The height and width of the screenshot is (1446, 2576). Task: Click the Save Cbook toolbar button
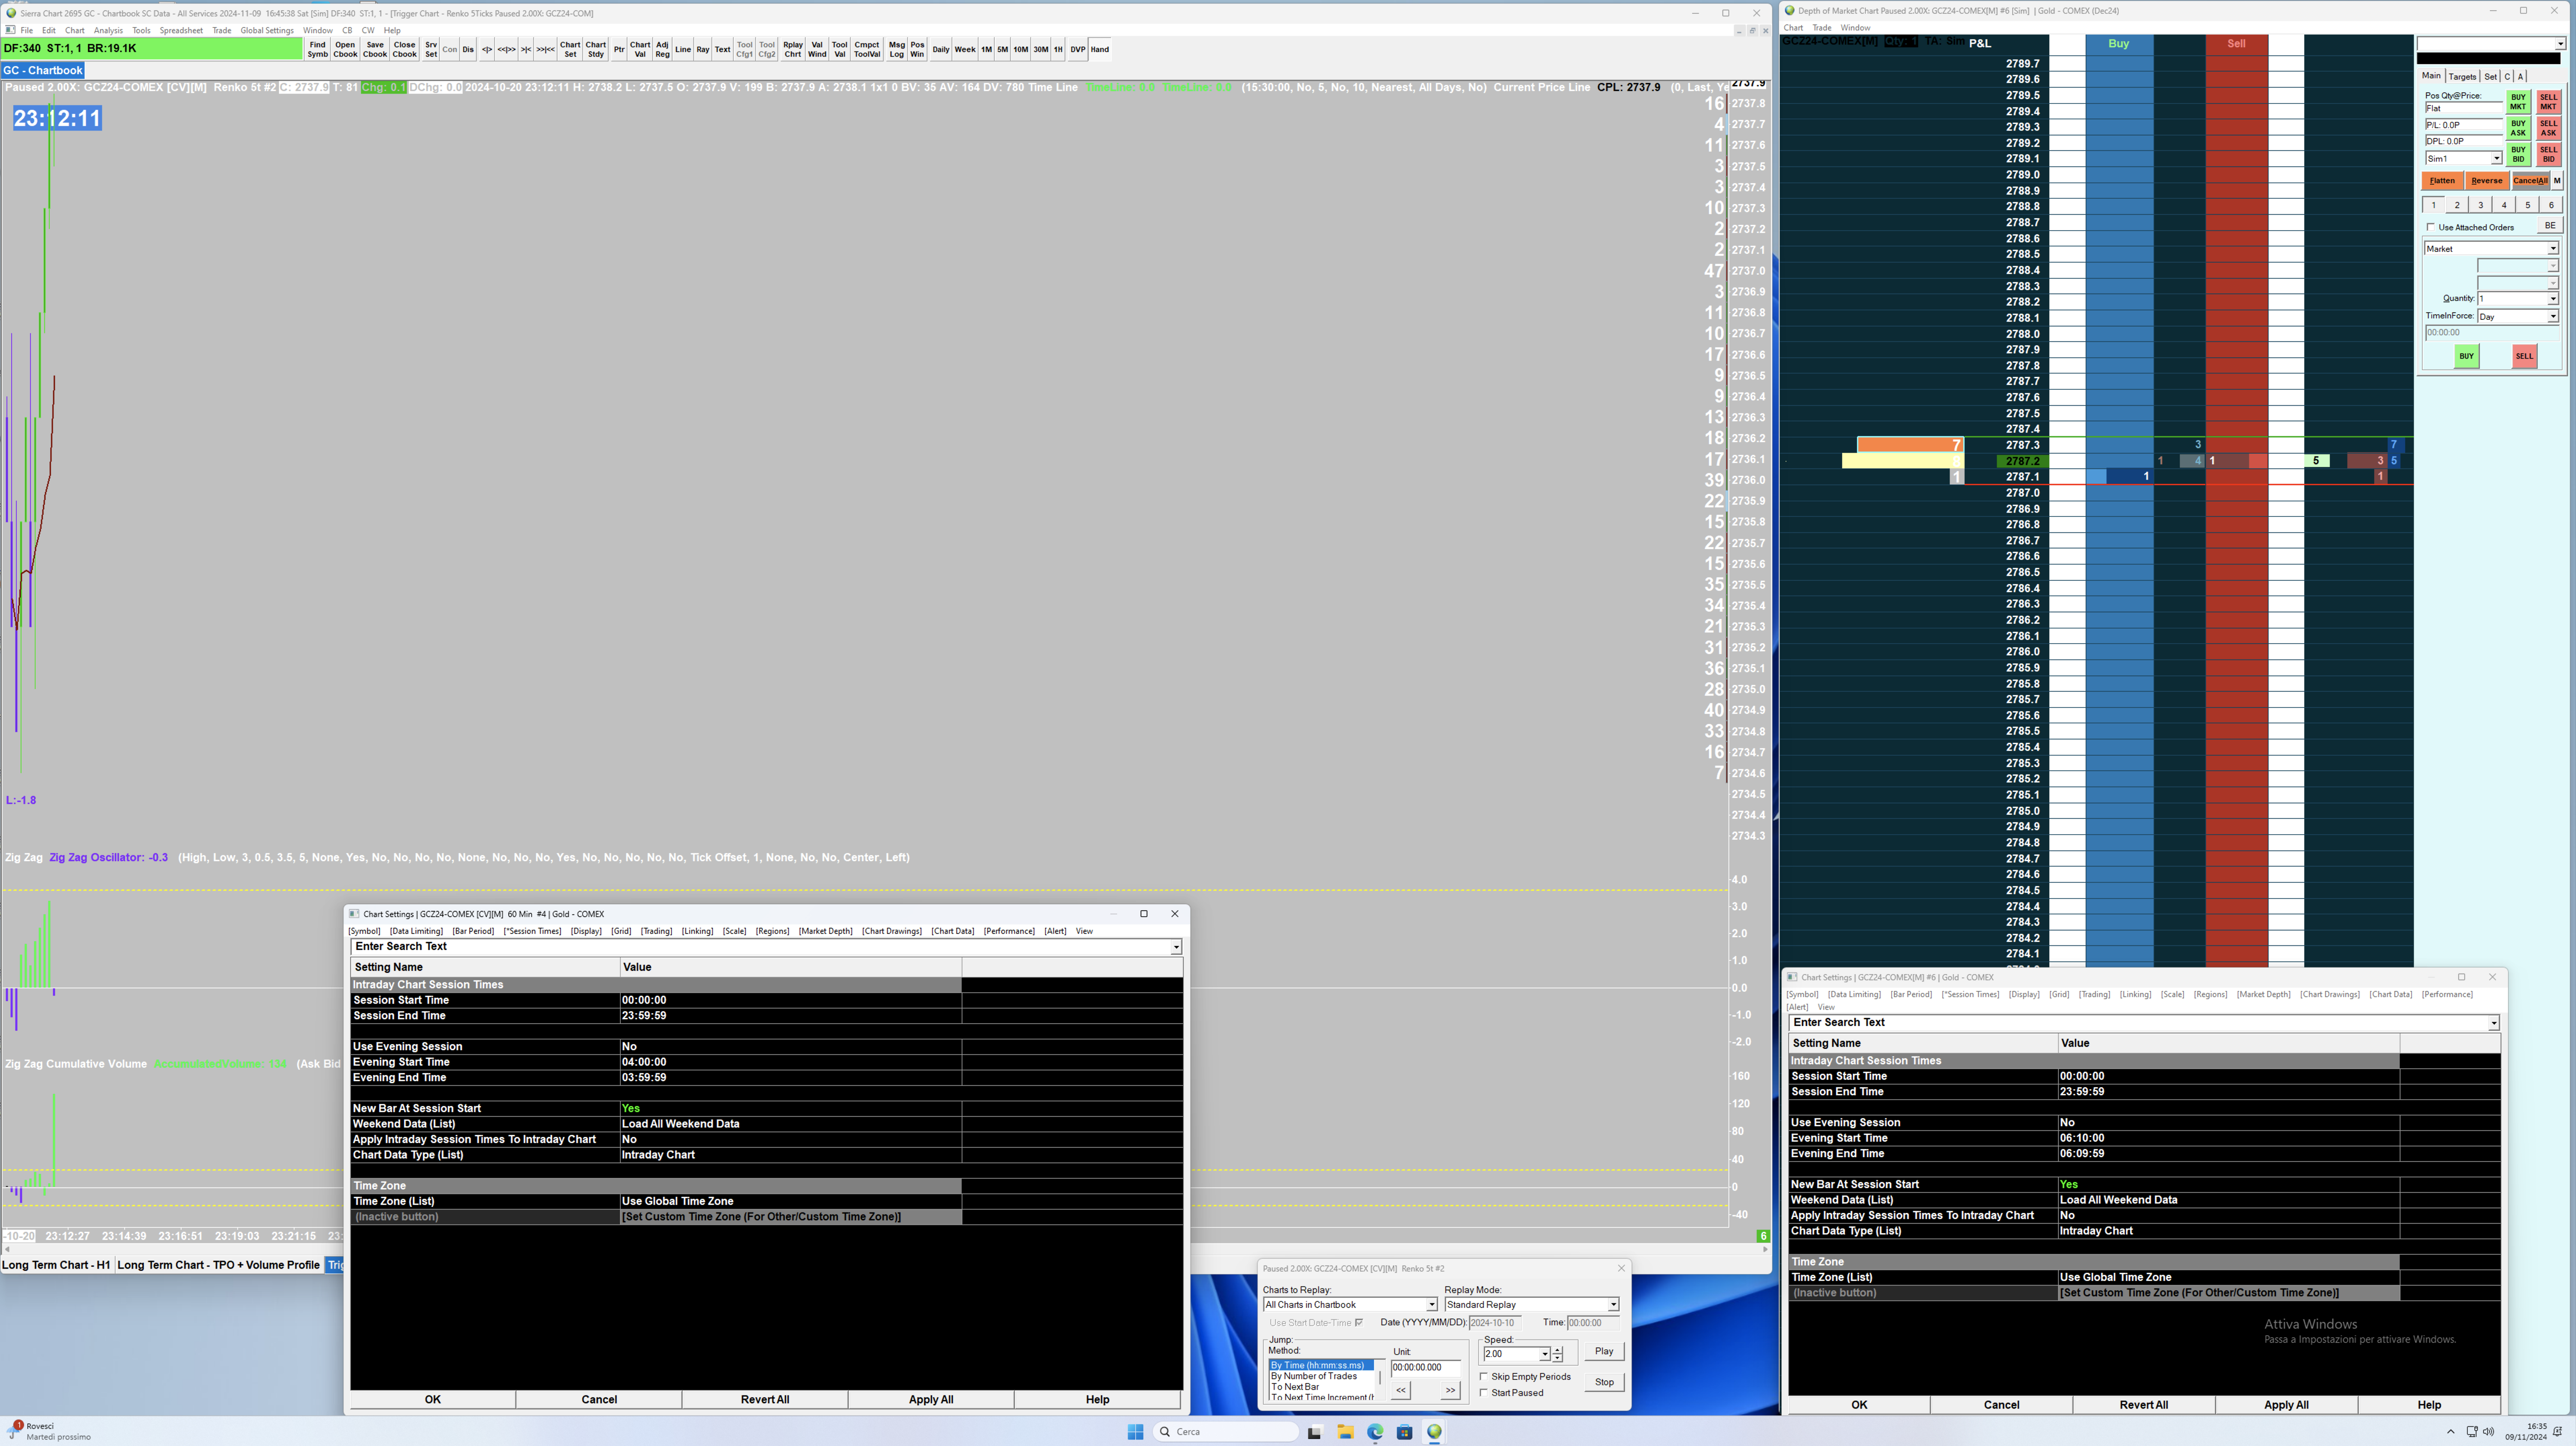(375, 49)
